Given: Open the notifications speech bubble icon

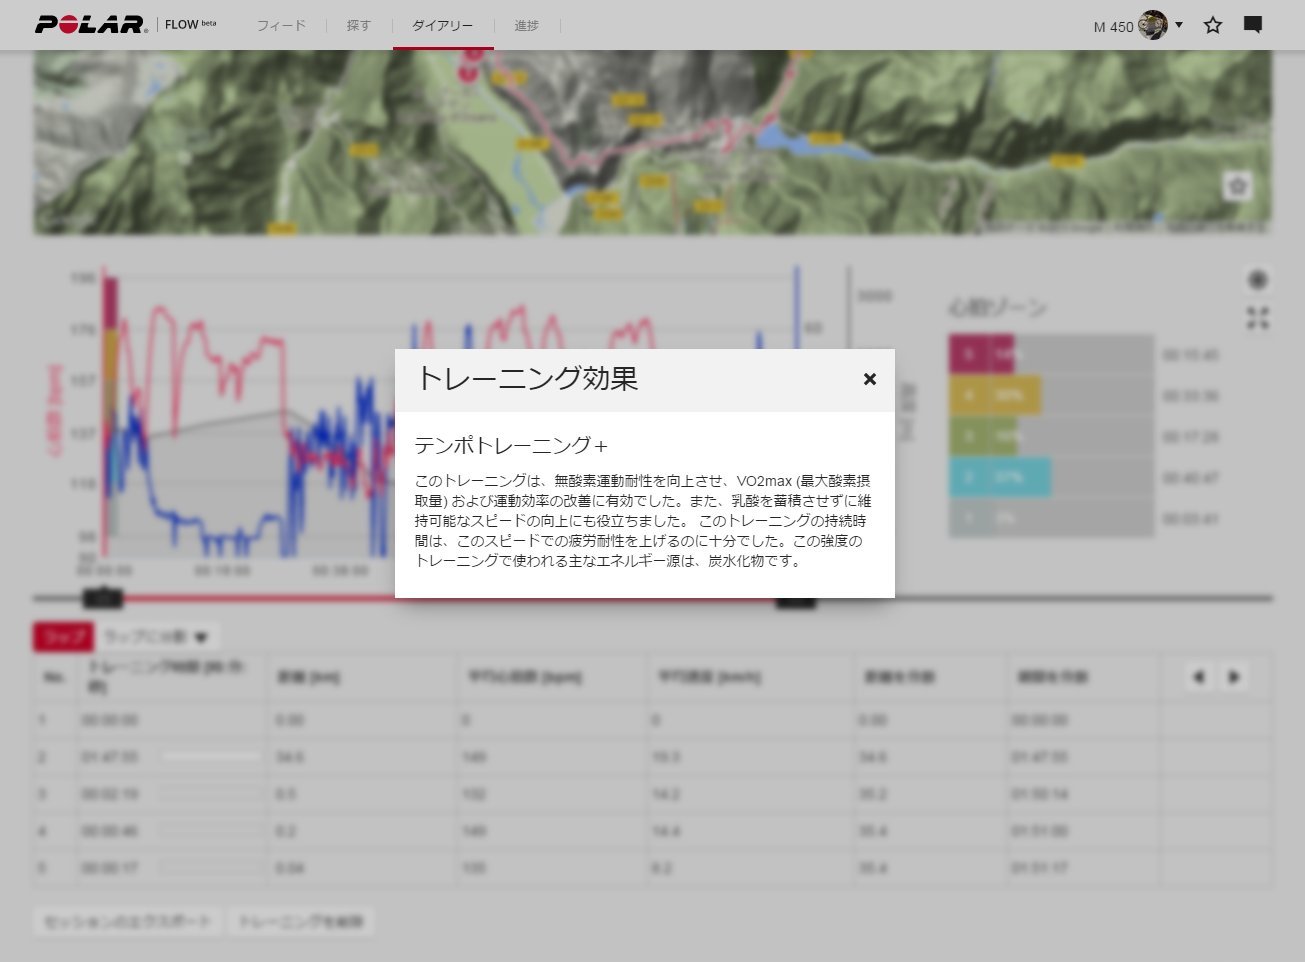Looking at the screenshot, I should tap(1252, 25).
